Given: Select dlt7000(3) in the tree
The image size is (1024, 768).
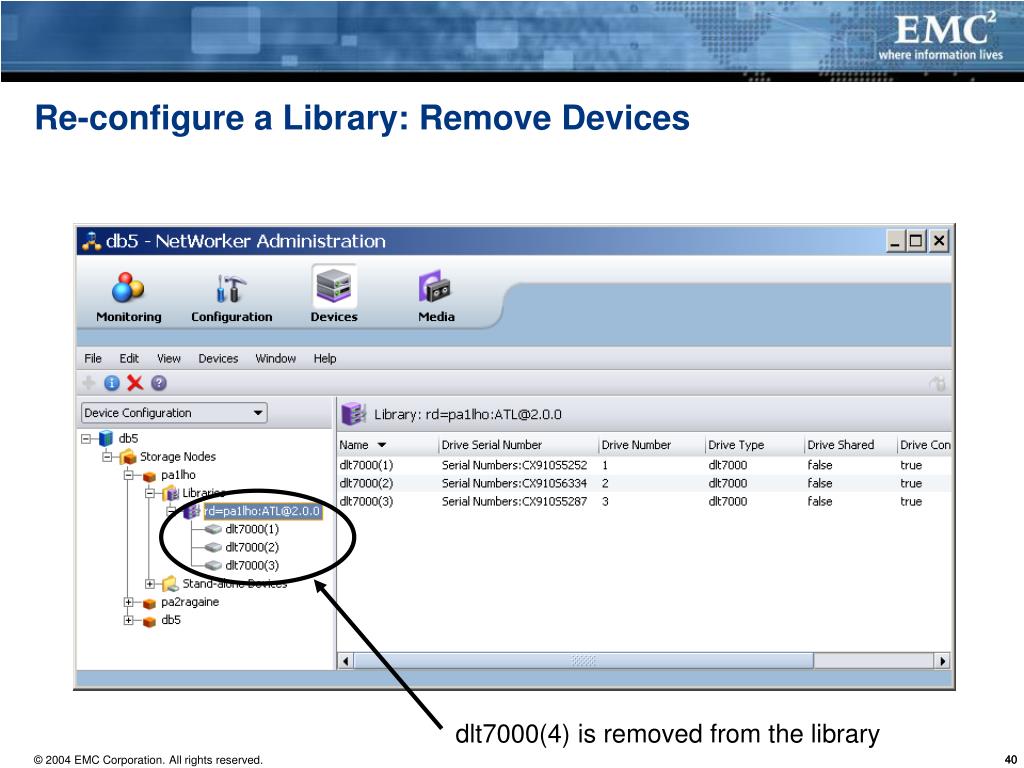Looking at the screenshot, I should [251, 566].
